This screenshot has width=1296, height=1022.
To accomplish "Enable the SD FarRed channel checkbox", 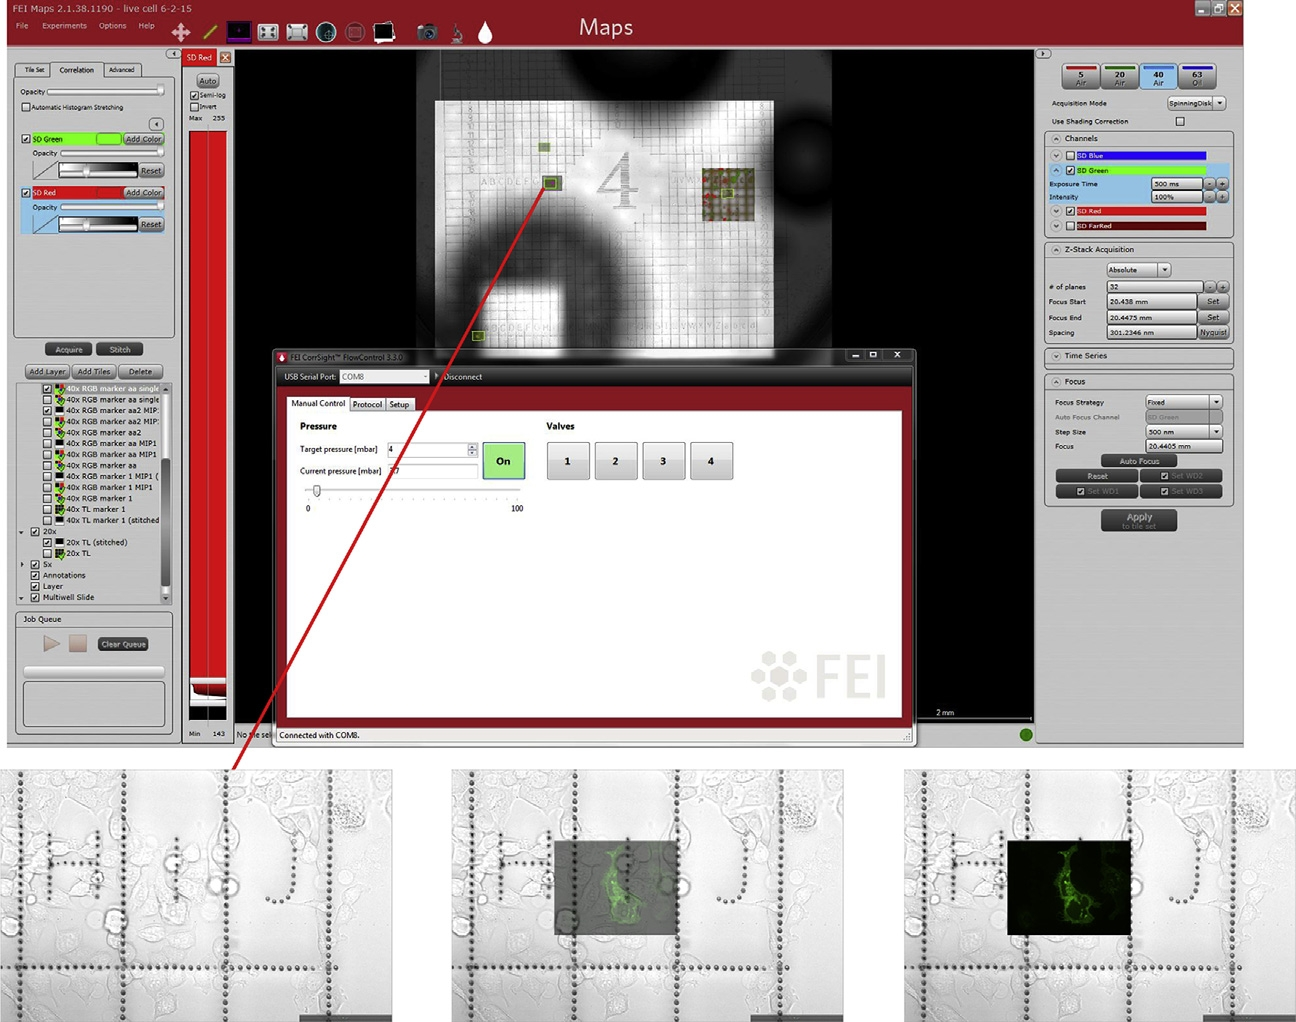I will pyautogui.click(x=1070, y=226).
